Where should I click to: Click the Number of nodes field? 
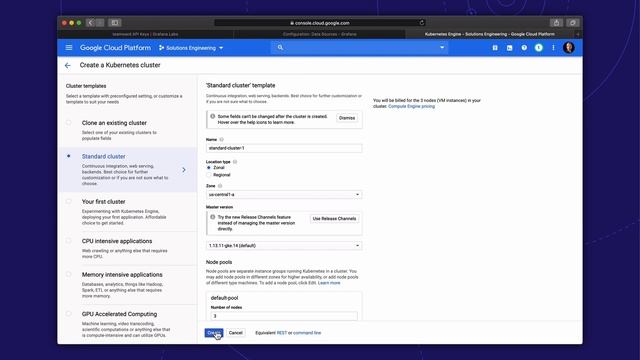pyautogui.click(x=284, y=316)
